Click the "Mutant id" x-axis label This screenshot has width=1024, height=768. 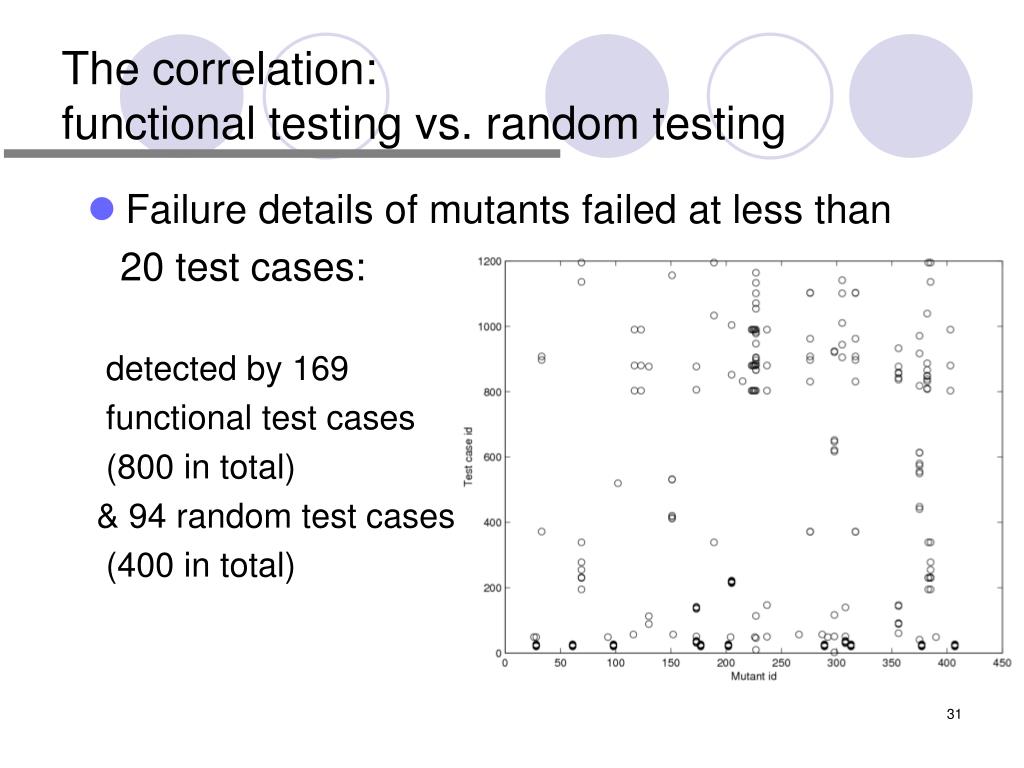click(754, 677)
